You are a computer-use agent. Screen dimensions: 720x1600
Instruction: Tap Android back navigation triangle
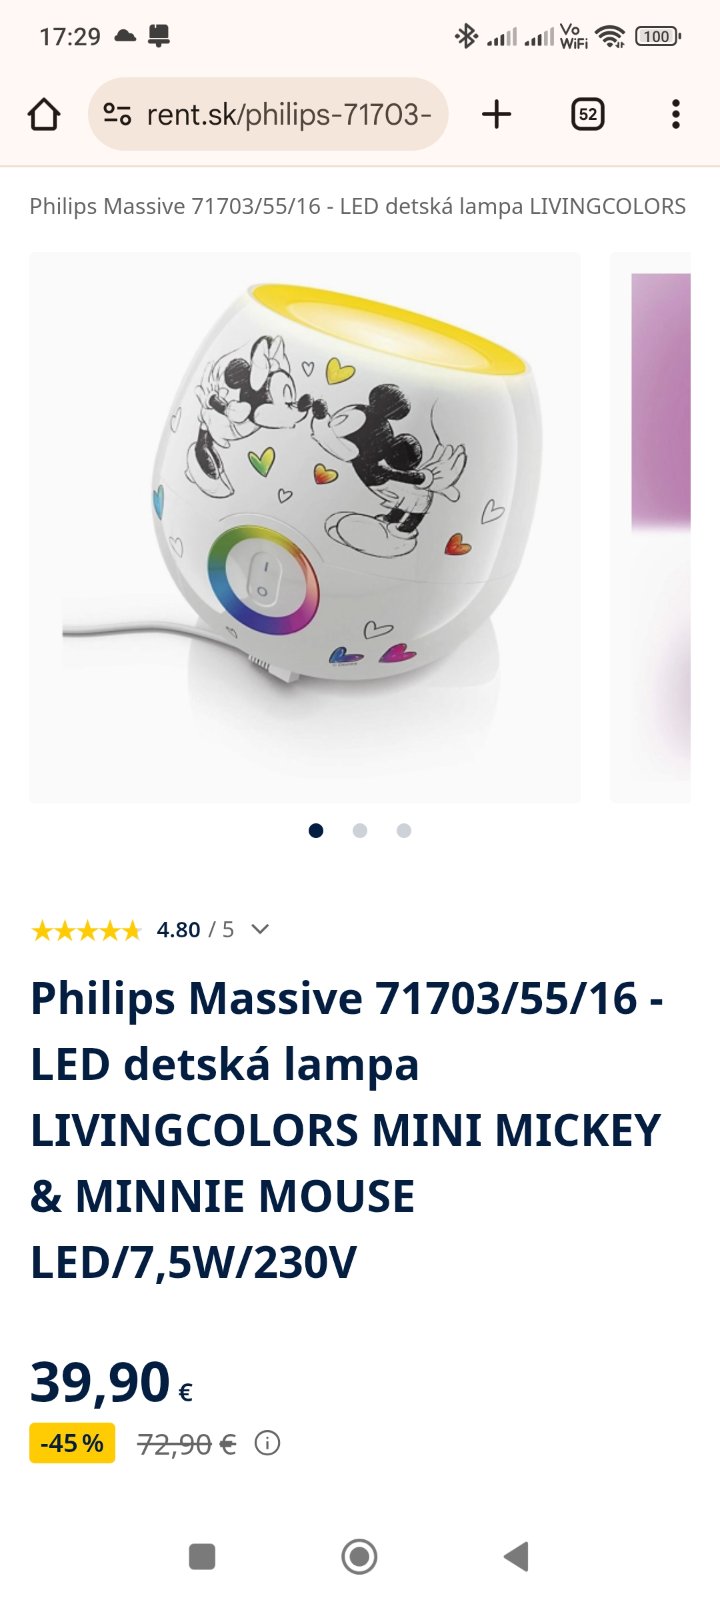[x=516, y=1556]
